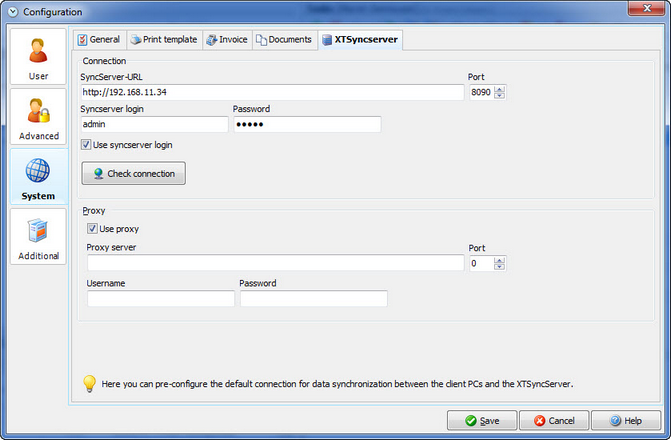The image size is (671, 440).
Task: Switch to the General tab
Action: coord(99,40)
